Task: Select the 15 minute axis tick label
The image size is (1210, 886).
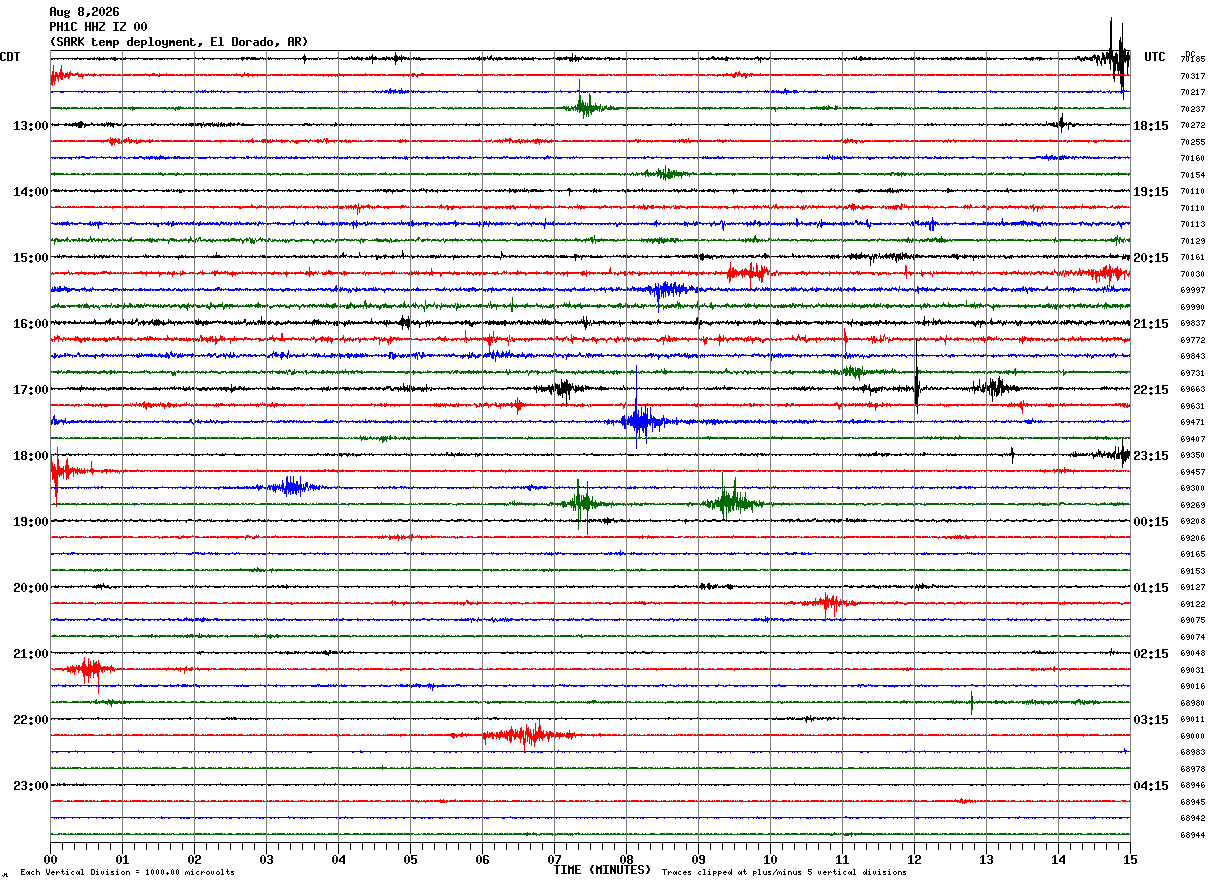Action: (x=1130, y=860)
